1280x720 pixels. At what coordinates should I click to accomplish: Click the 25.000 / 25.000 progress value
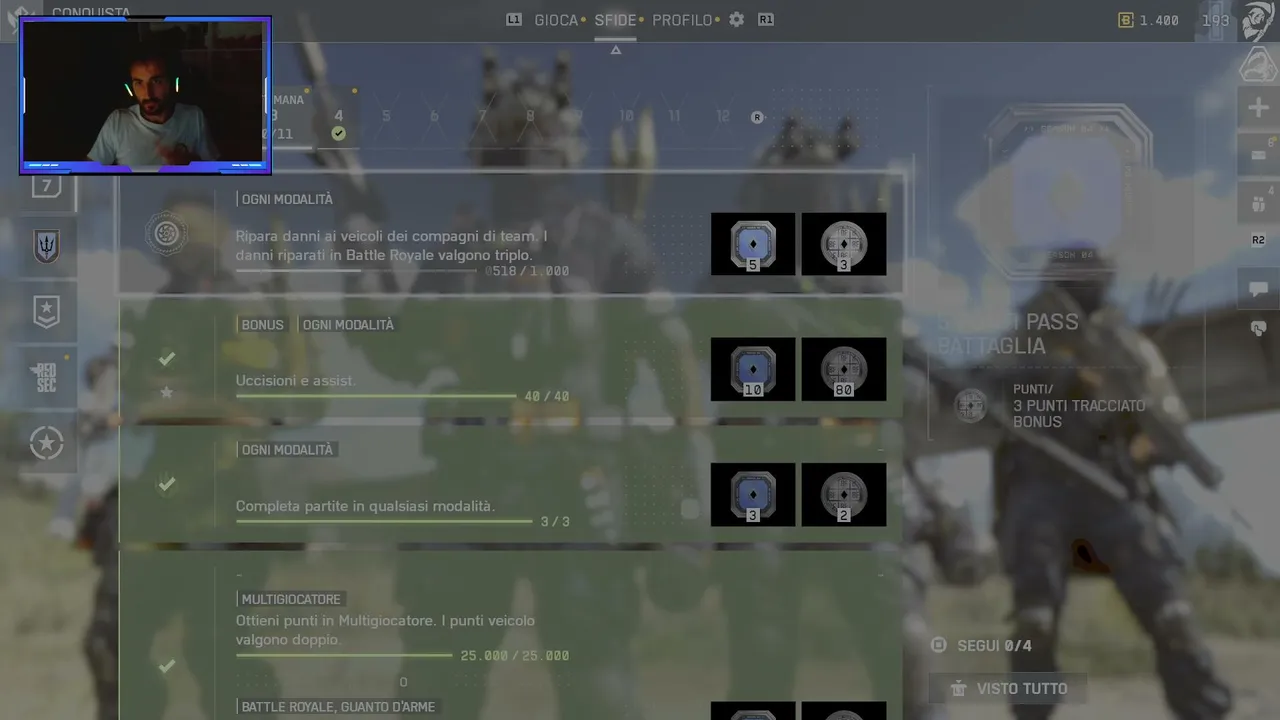515,656
